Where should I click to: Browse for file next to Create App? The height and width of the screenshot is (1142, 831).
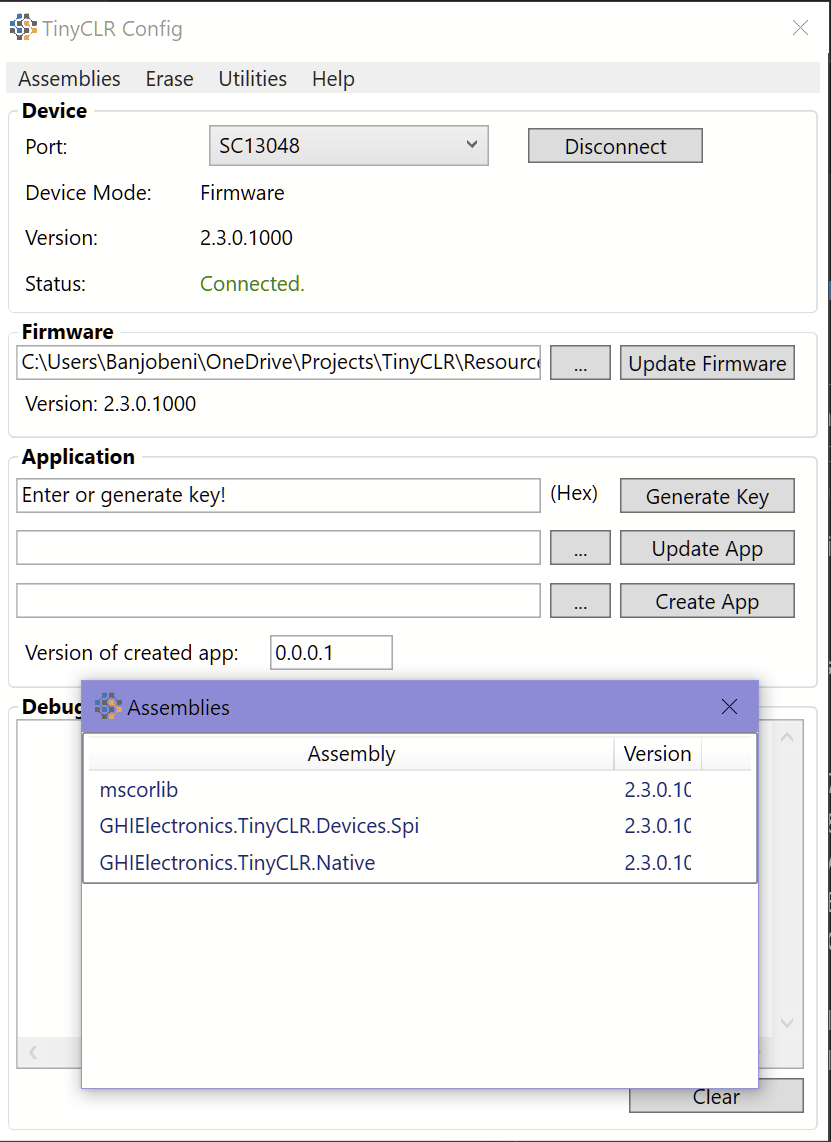(580, 601)
